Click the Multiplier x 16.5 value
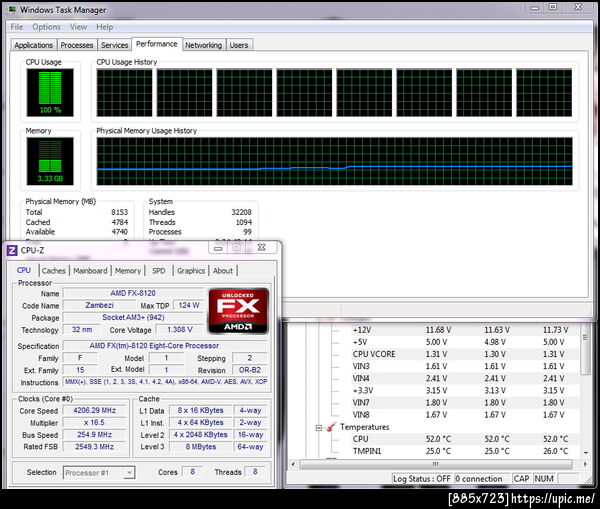600x509 pixels. point(95,423)
